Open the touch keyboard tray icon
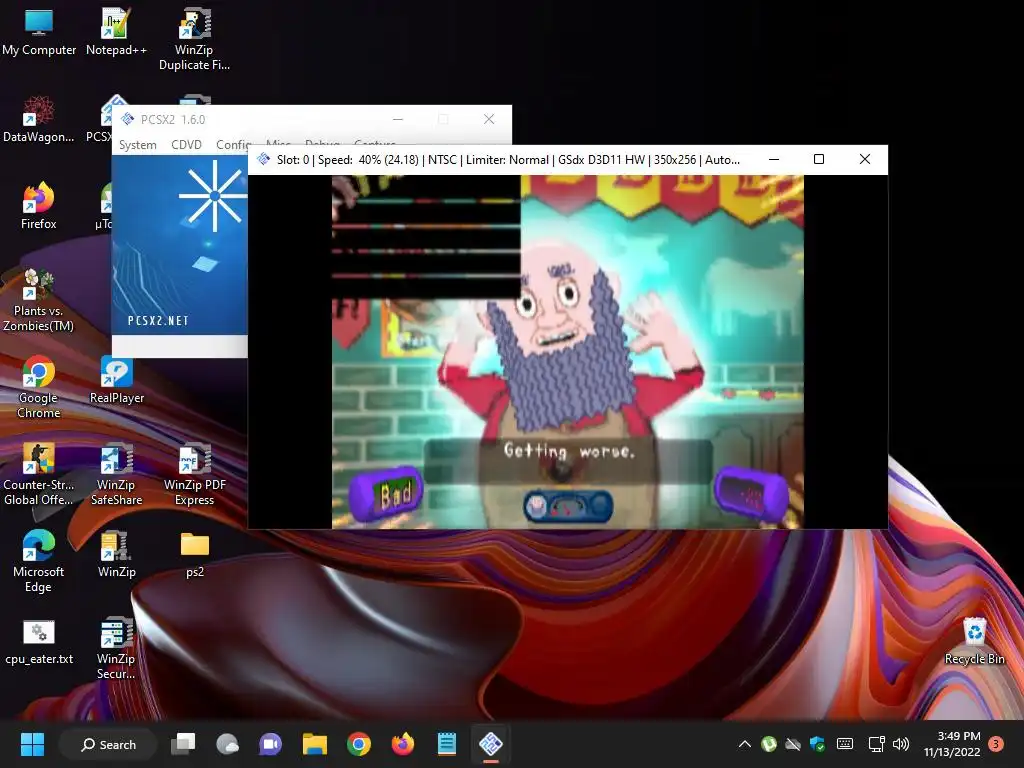This screenshot has height=768, width=1024. point(844,744)
